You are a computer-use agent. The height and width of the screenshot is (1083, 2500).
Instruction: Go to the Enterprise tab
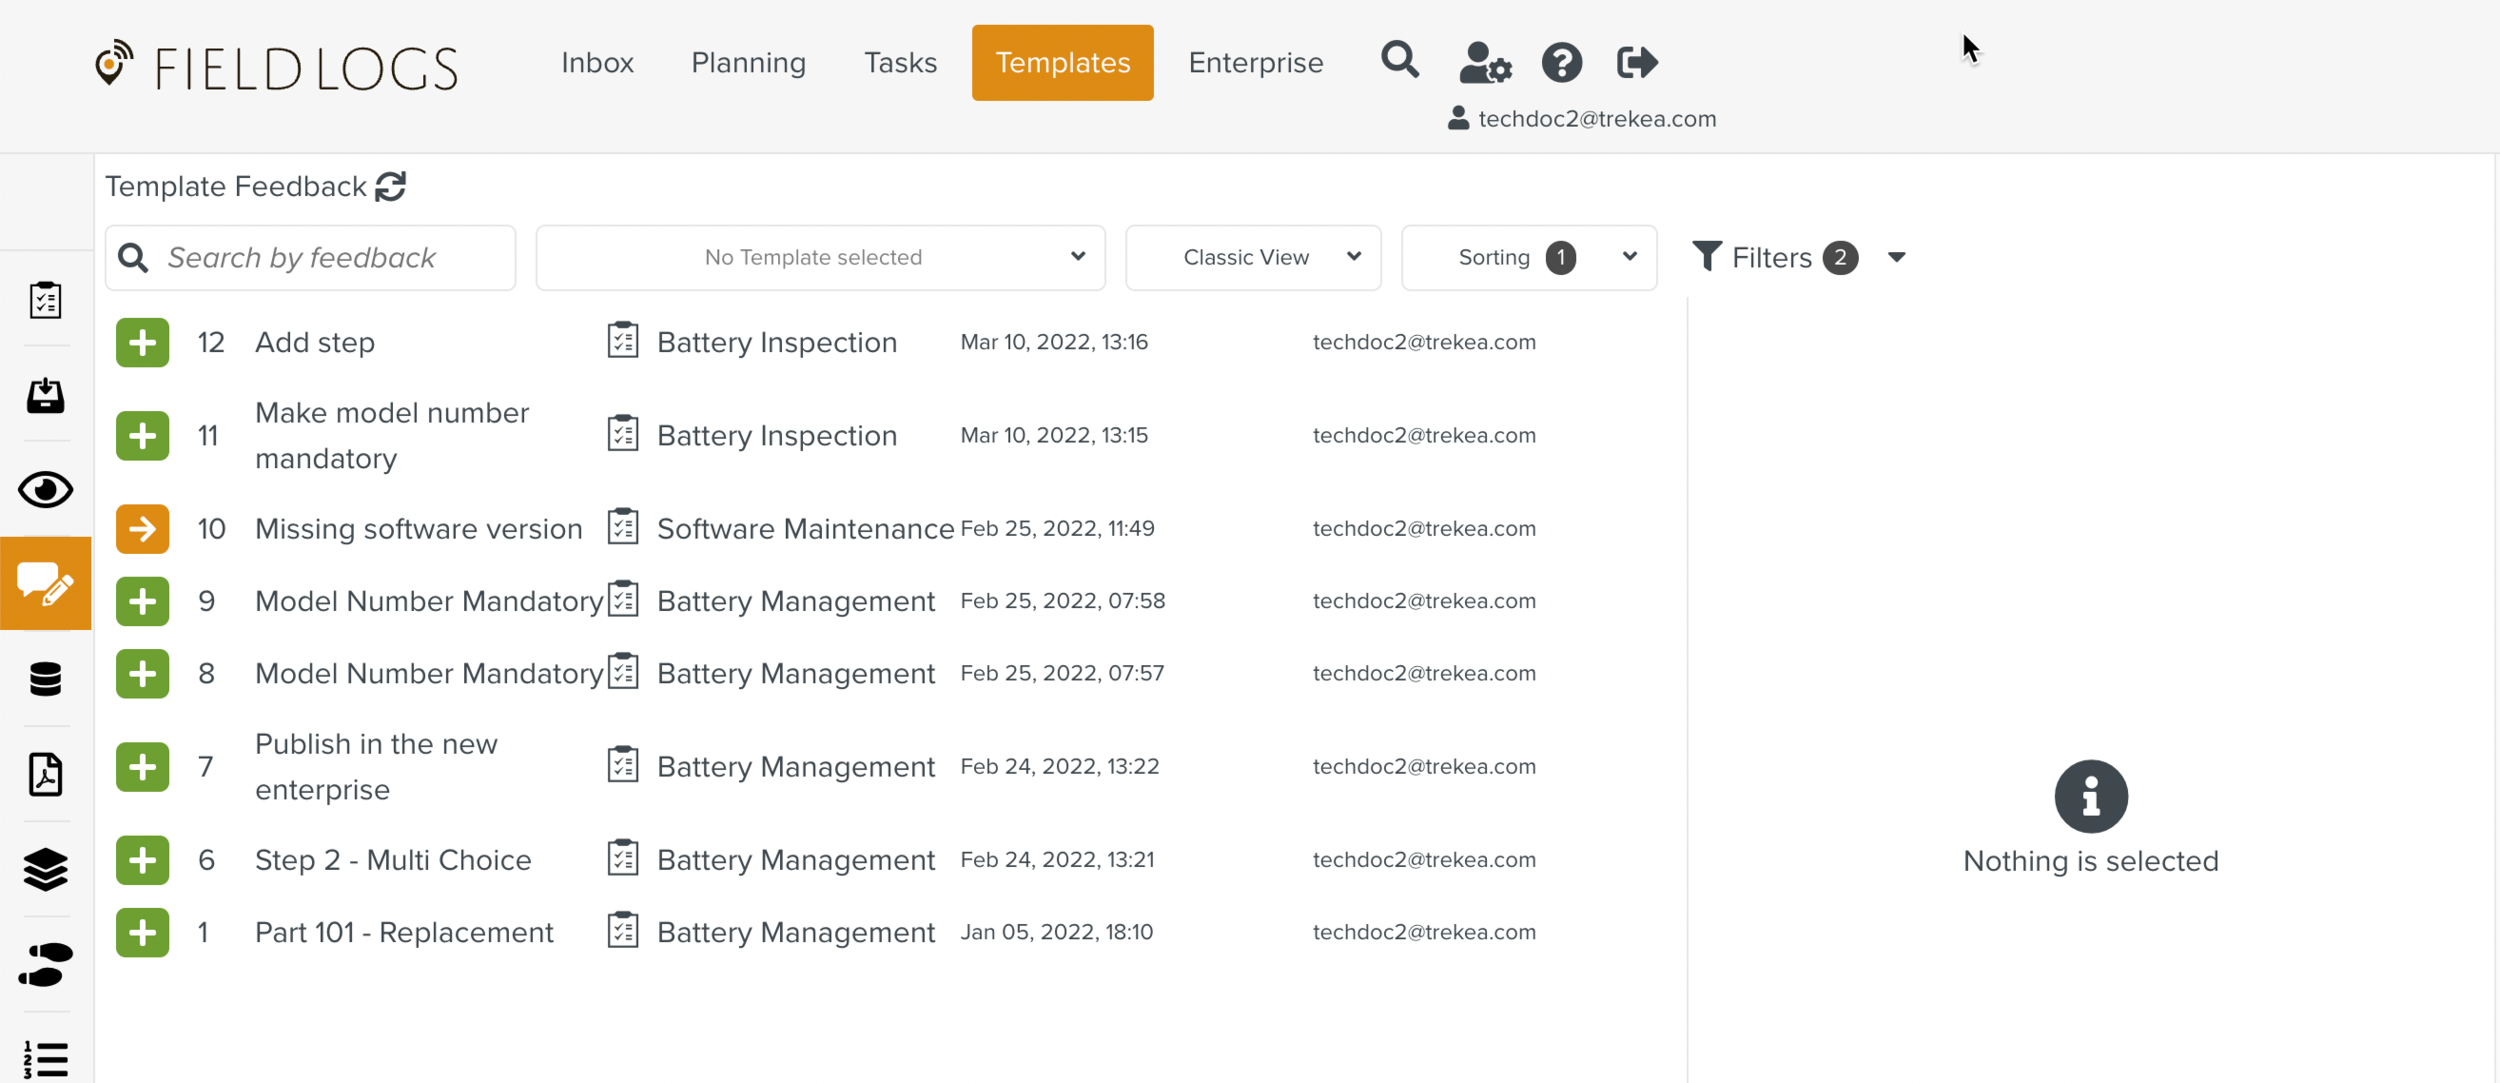click(x=1255, y=63)
